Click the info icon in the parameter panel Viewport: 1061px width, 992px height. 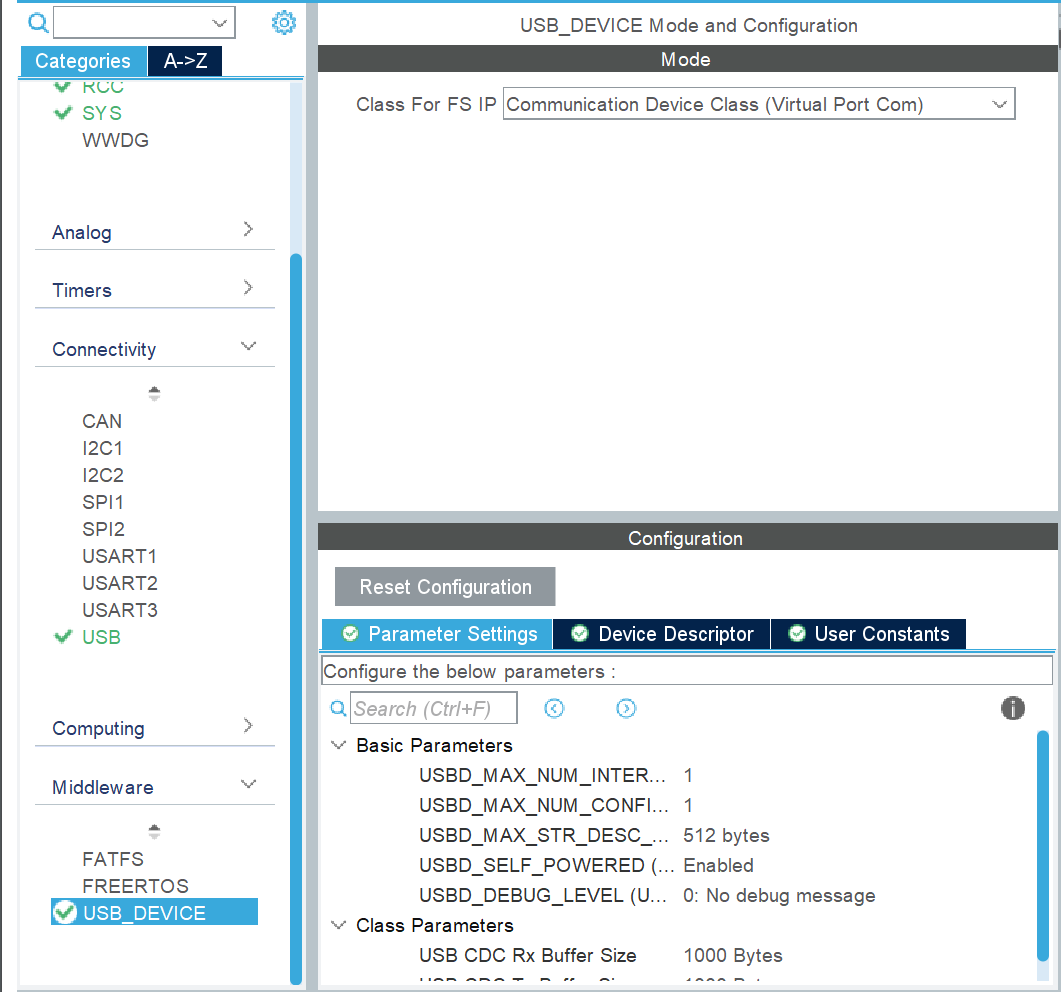[1012, 709]
